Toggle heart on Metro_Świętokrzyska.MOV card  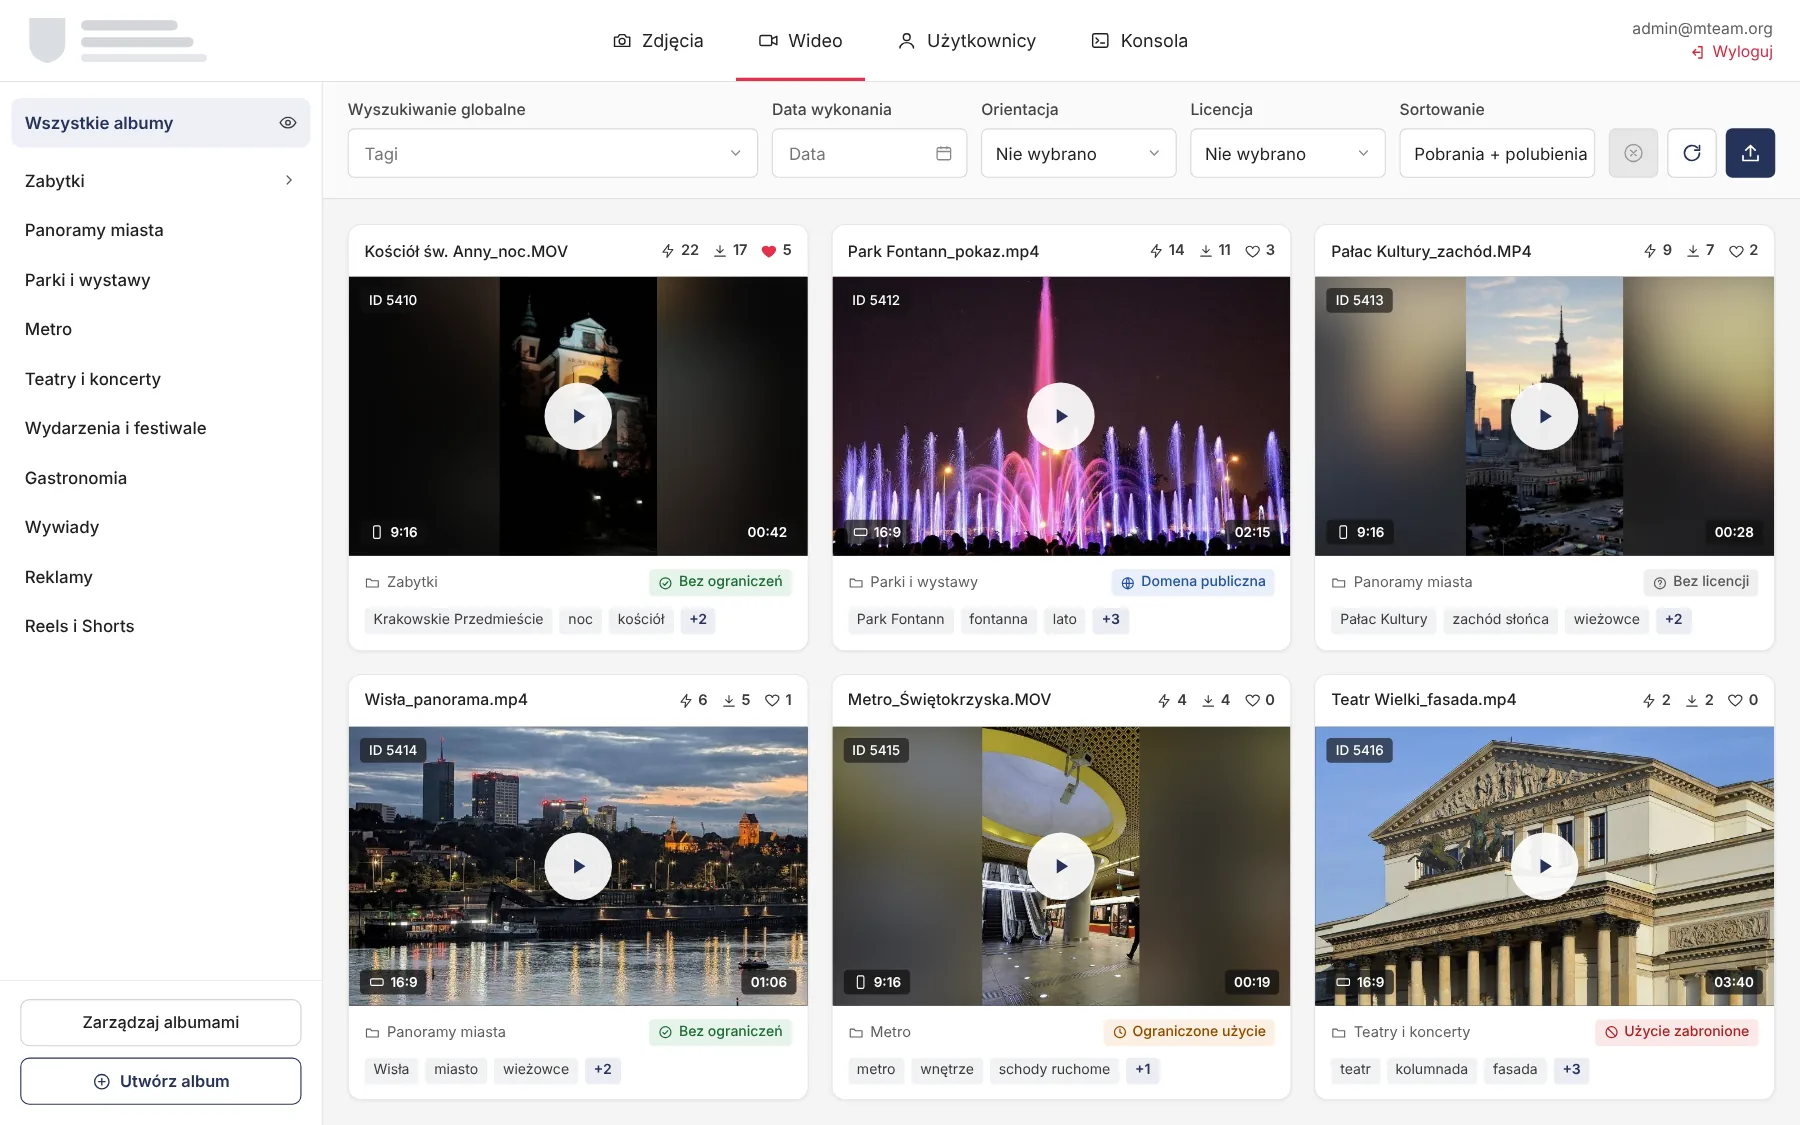(x=1252, y=700)
